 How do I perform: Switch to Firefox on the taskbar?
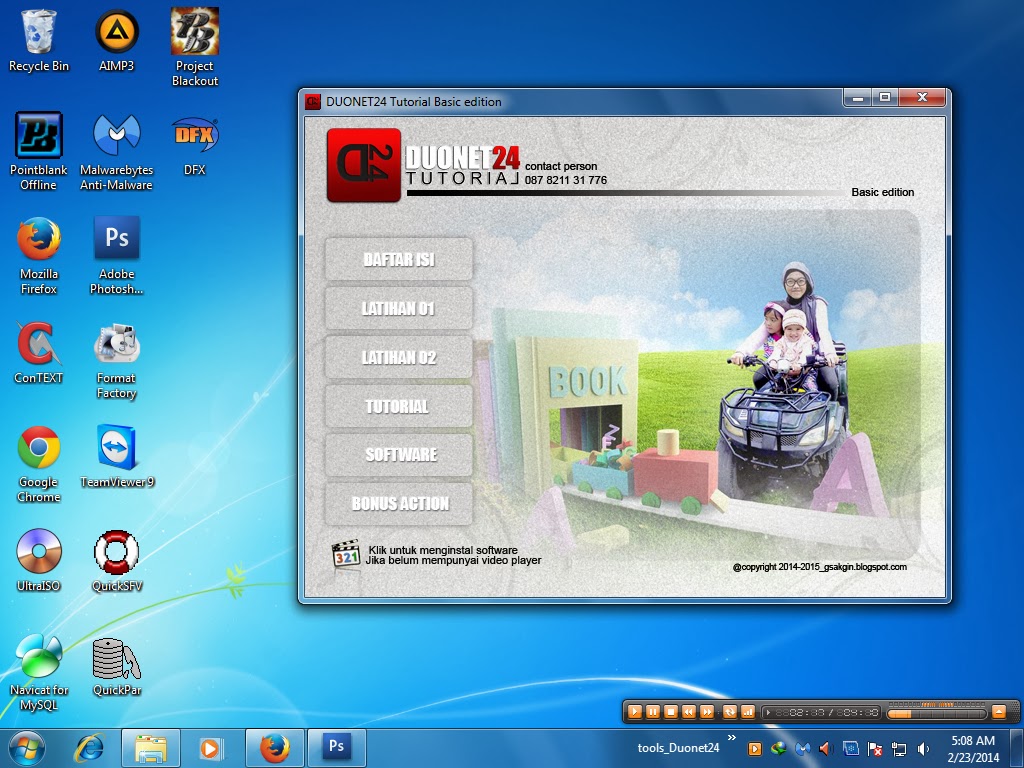(x=274, y=748)
